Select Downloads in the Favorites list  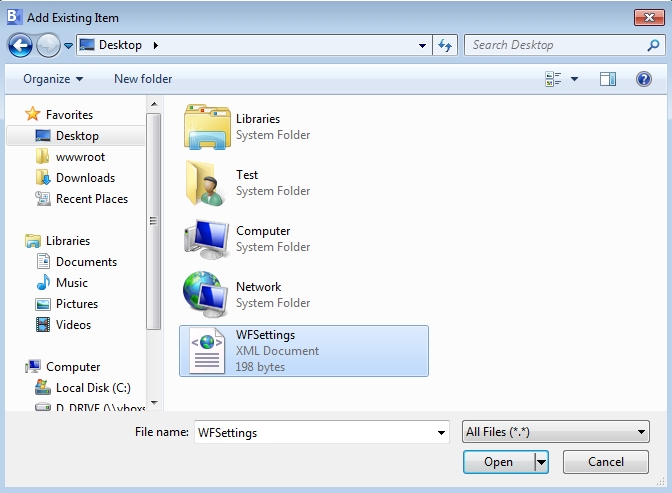(85, 178)
